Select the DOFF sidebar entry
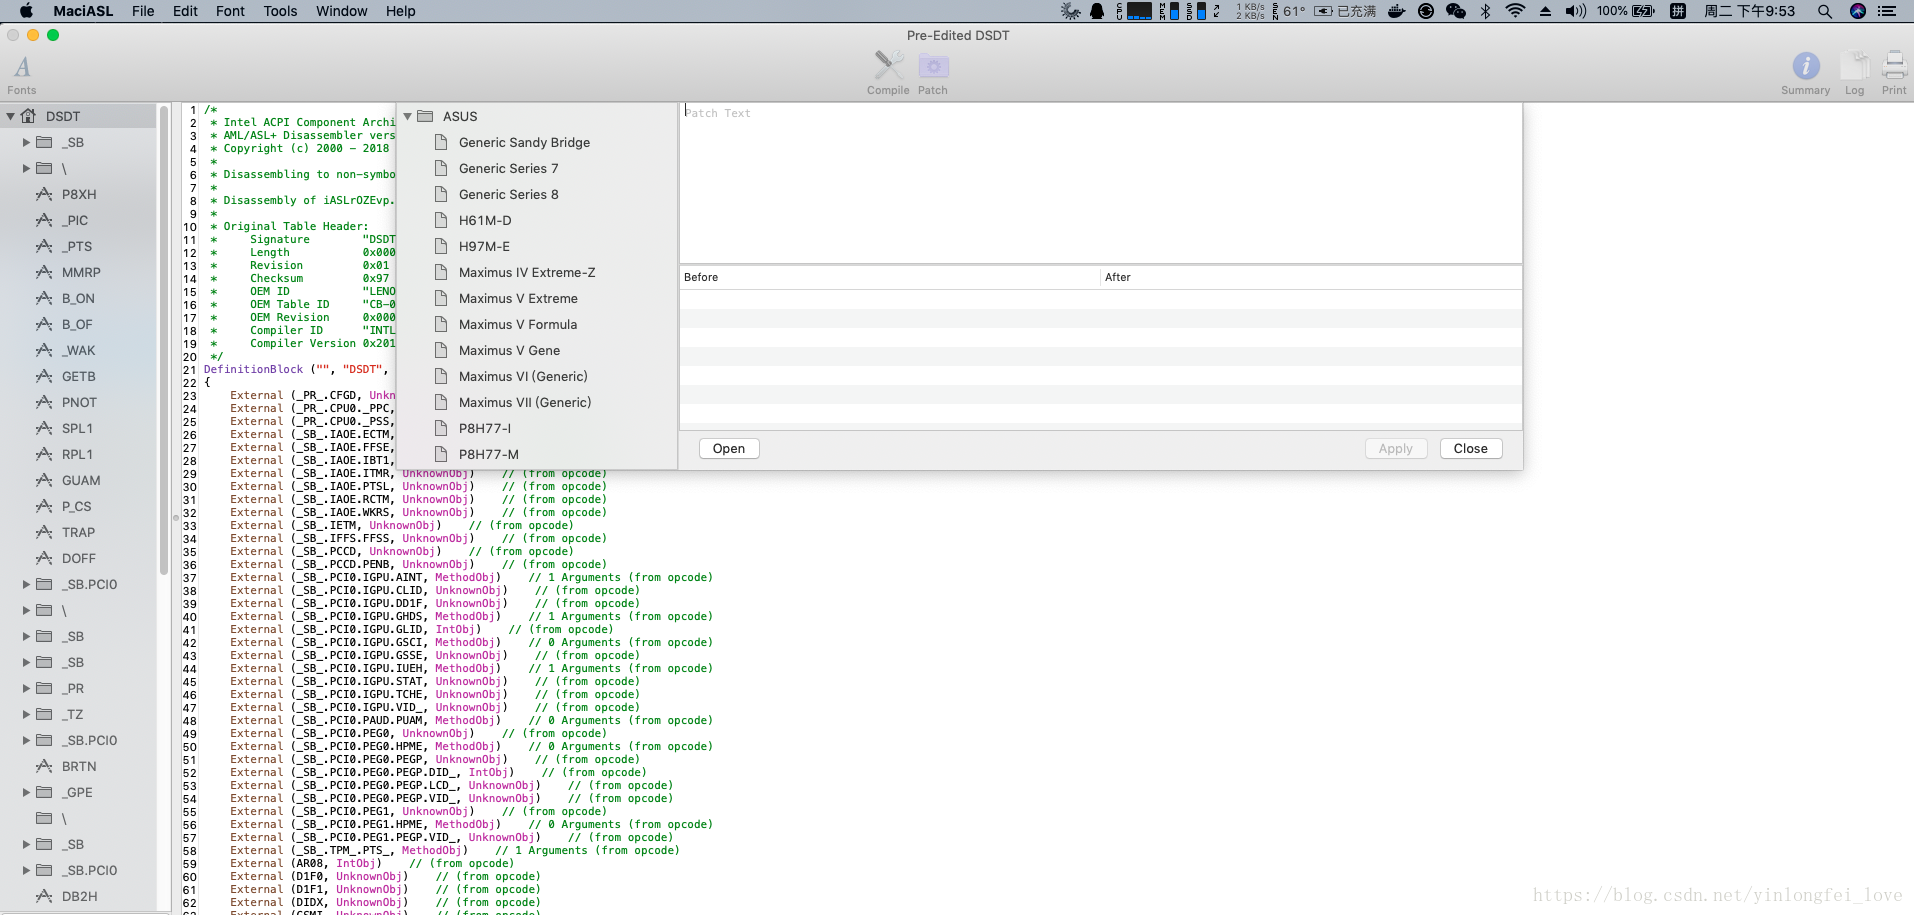1914x915 pixels. click(x=79, y=559)
